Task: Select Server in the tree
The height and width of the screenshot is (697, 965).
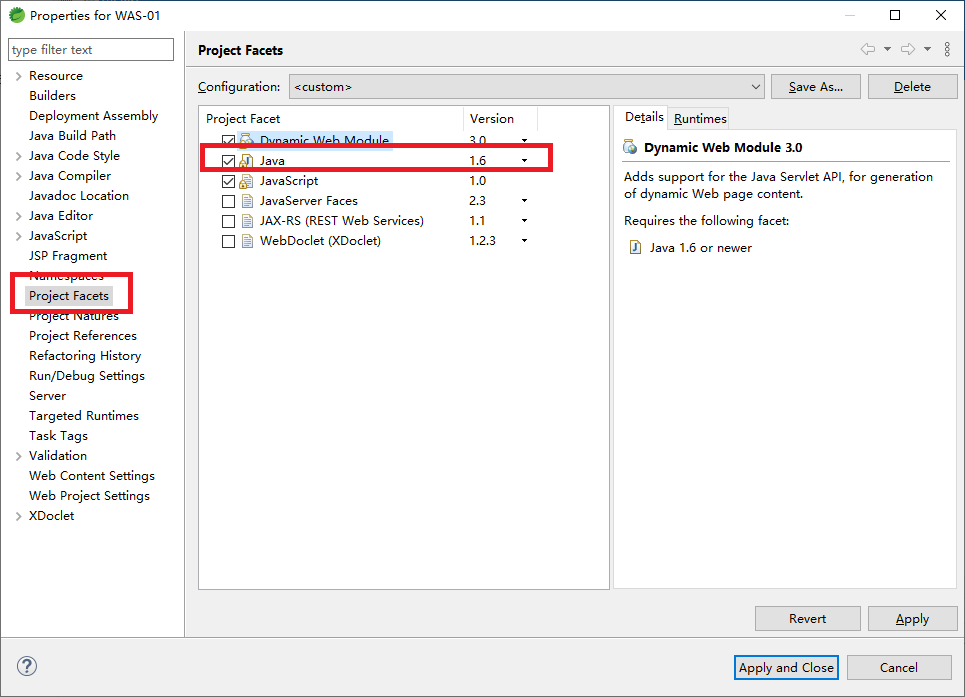Action: 47,396
